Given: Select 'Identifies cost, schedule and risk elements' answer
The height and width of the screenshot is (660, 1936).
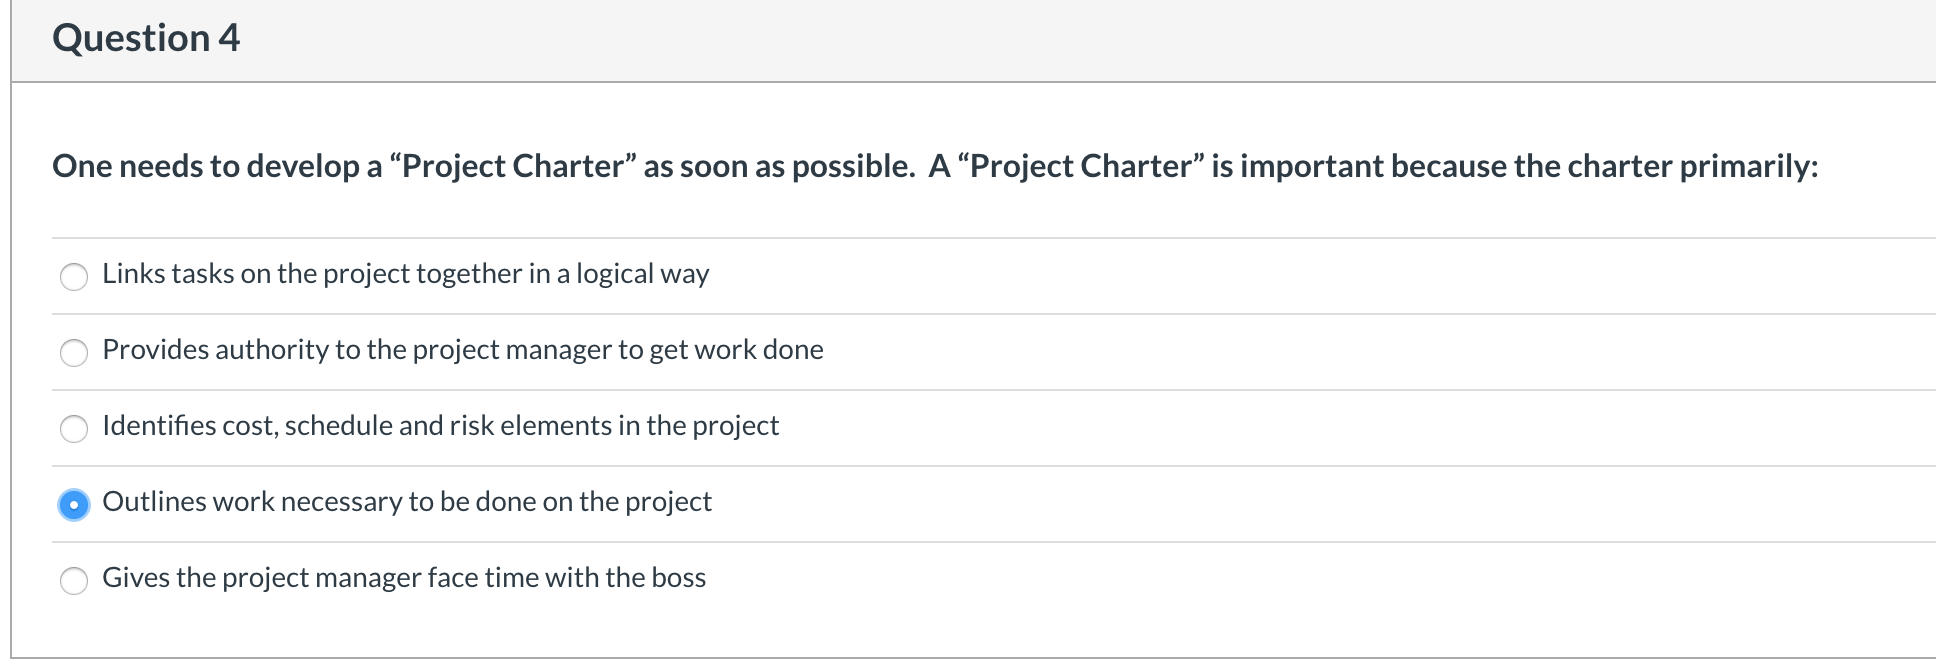Looking at the screenshot, I should (x=74, y=428).
